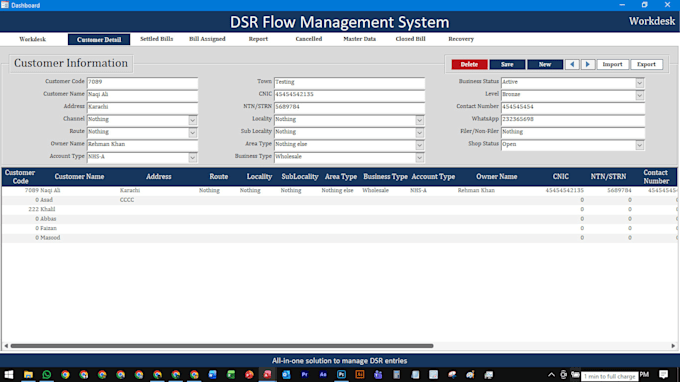This screenshot has height=382, width=680.
Task: Open Adobe Premiere Pro taskbar icon
Action: (x=304, y=375)
